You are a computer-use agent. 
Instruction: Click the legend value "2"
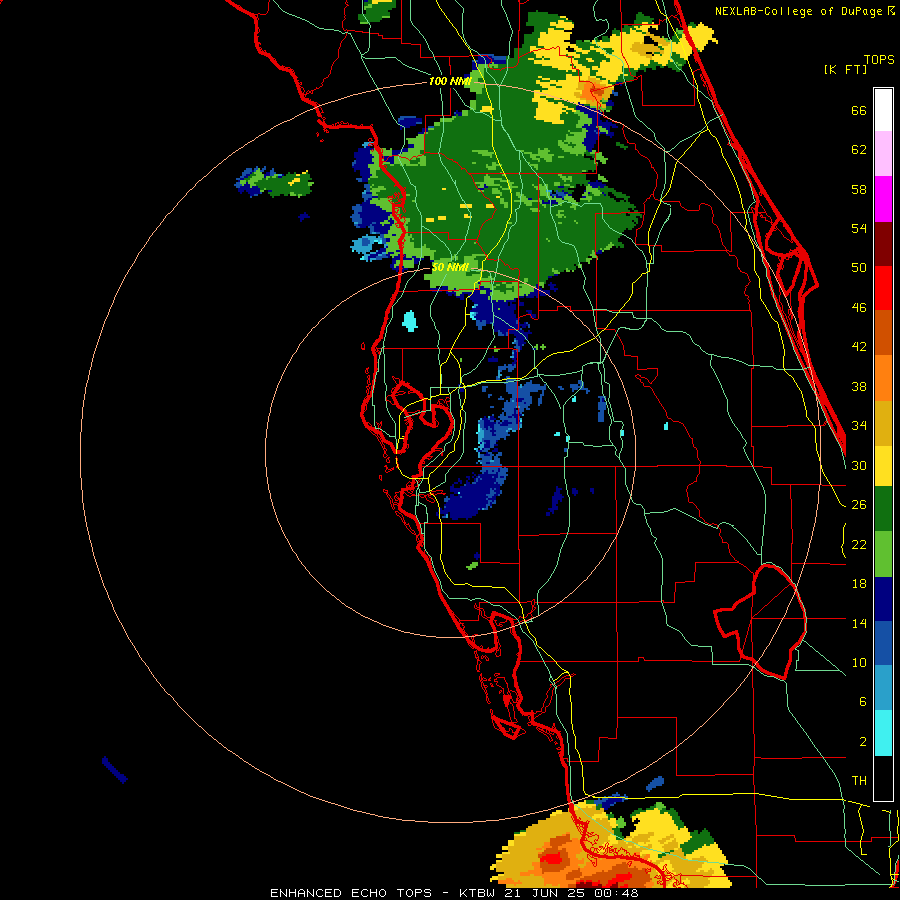click(862, 741)
